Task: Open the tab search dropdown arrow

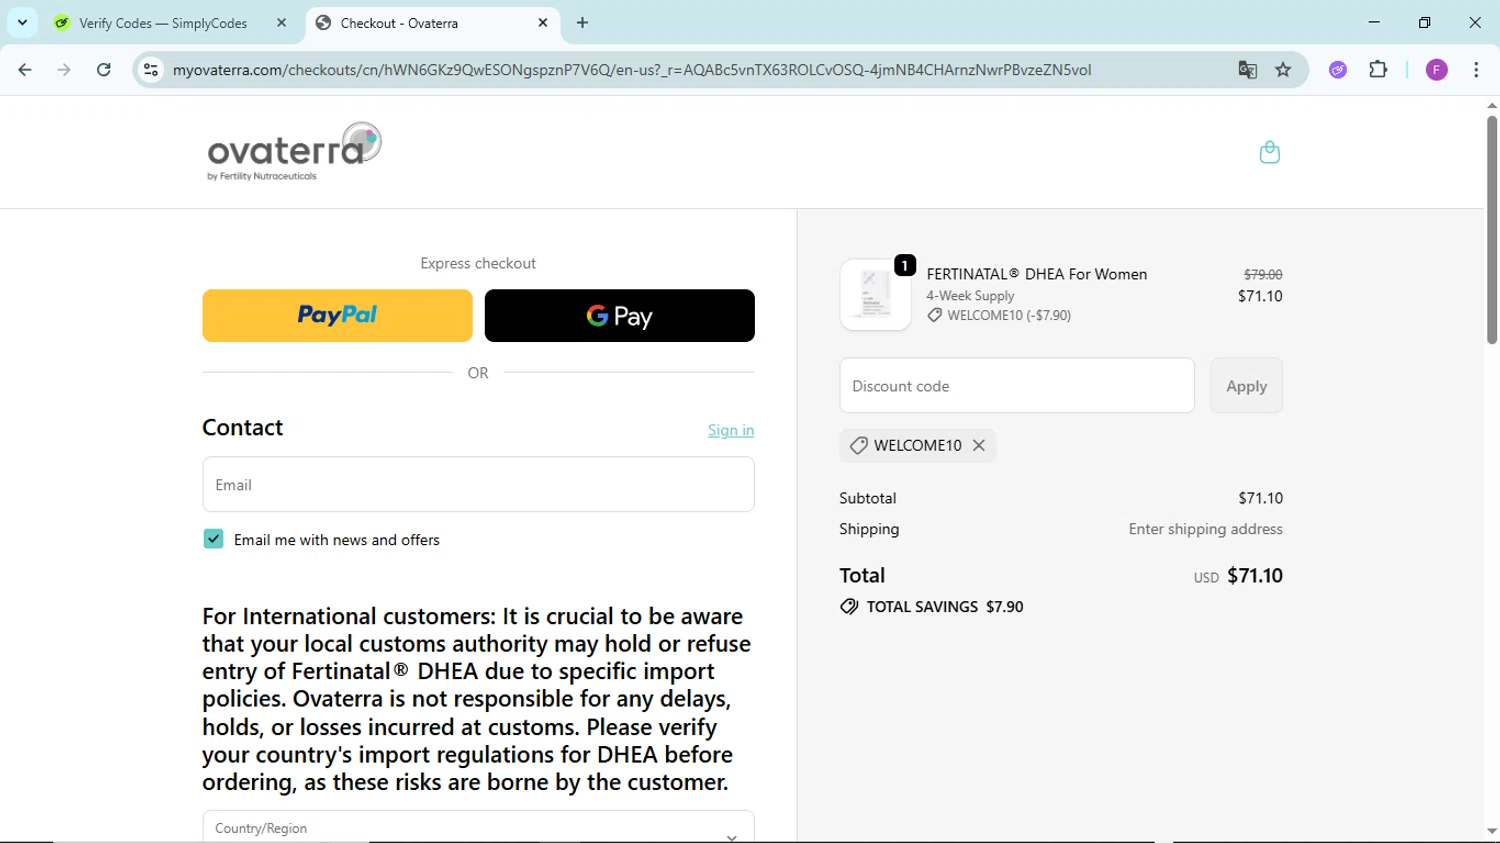Action: (x=22, y=23)
